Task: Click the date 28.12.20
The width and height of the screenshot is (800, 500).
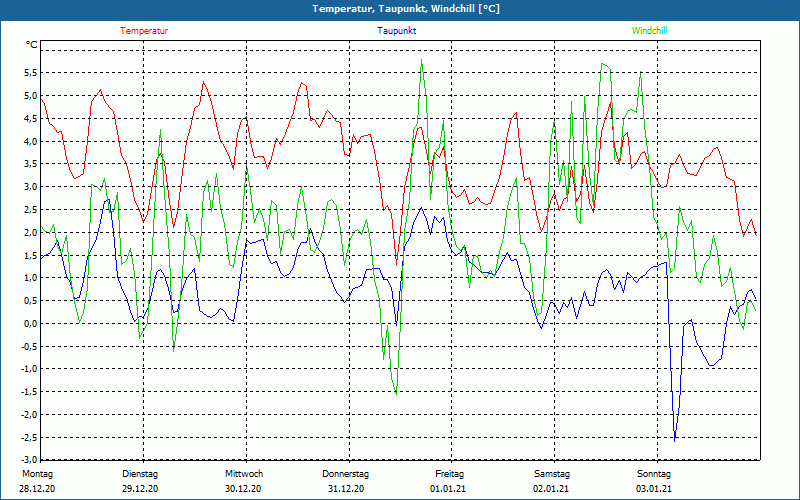Action: coord(37,489)
